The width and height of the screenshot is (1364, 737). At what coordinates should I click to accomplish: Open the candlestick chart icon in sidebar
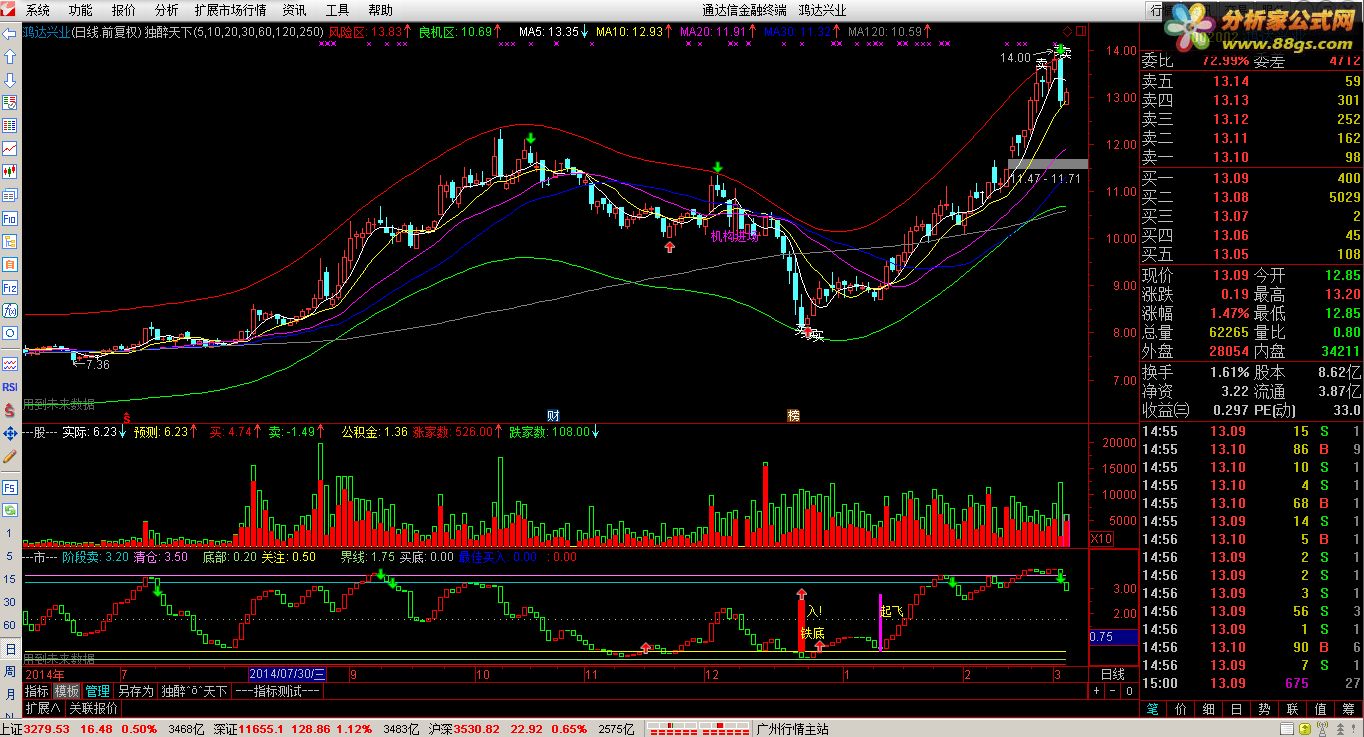[x=9, y=171]
